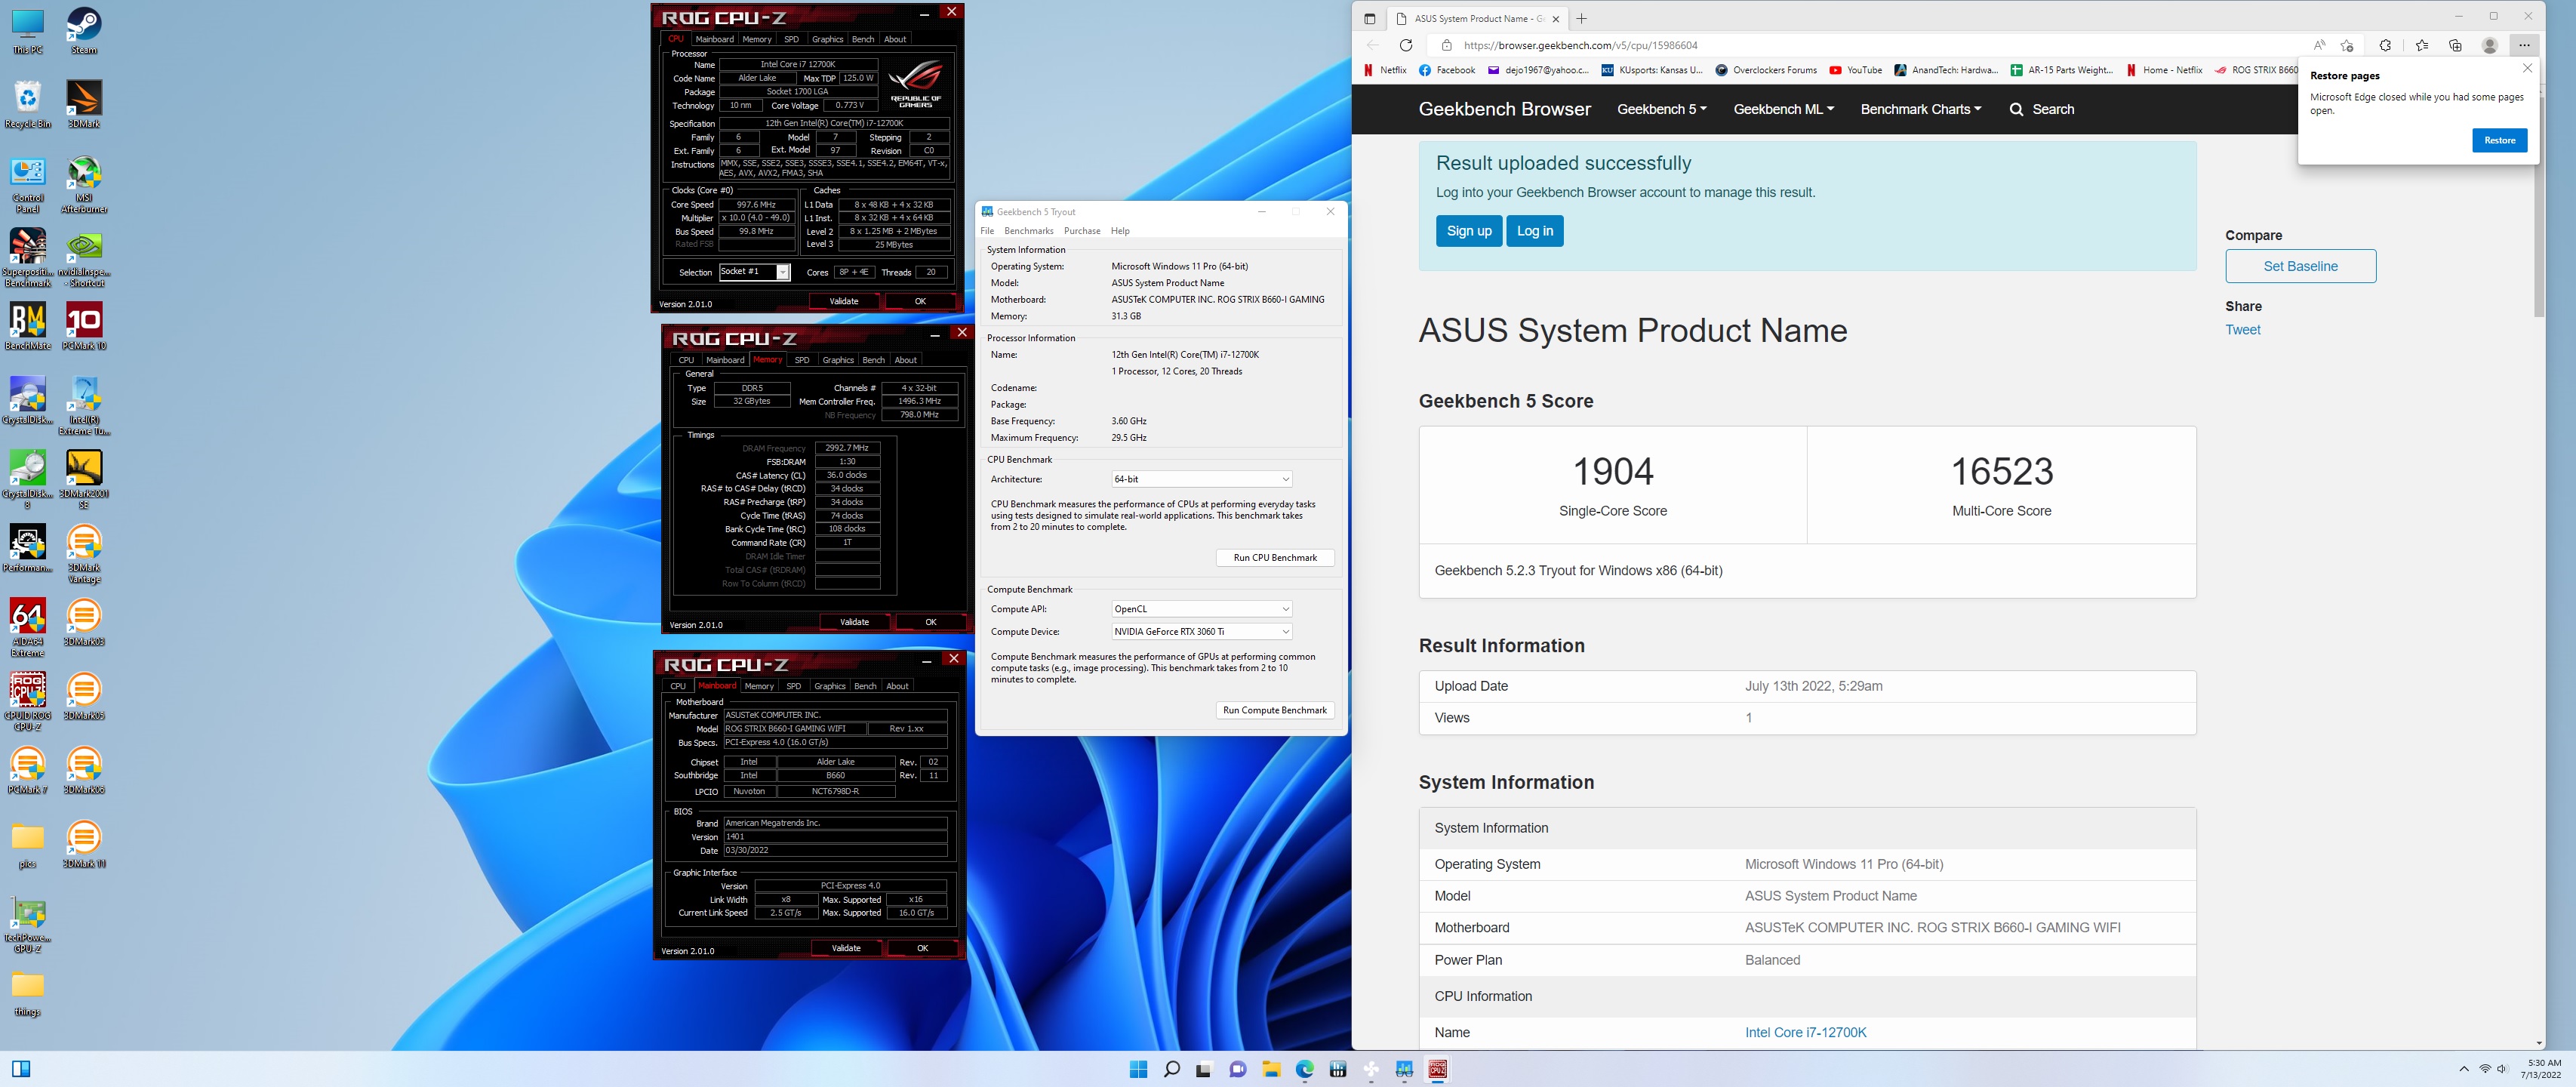Open Microsoft Edge taskbar icon
2576x1087 pixels.
click(x=1305, y=1069)
